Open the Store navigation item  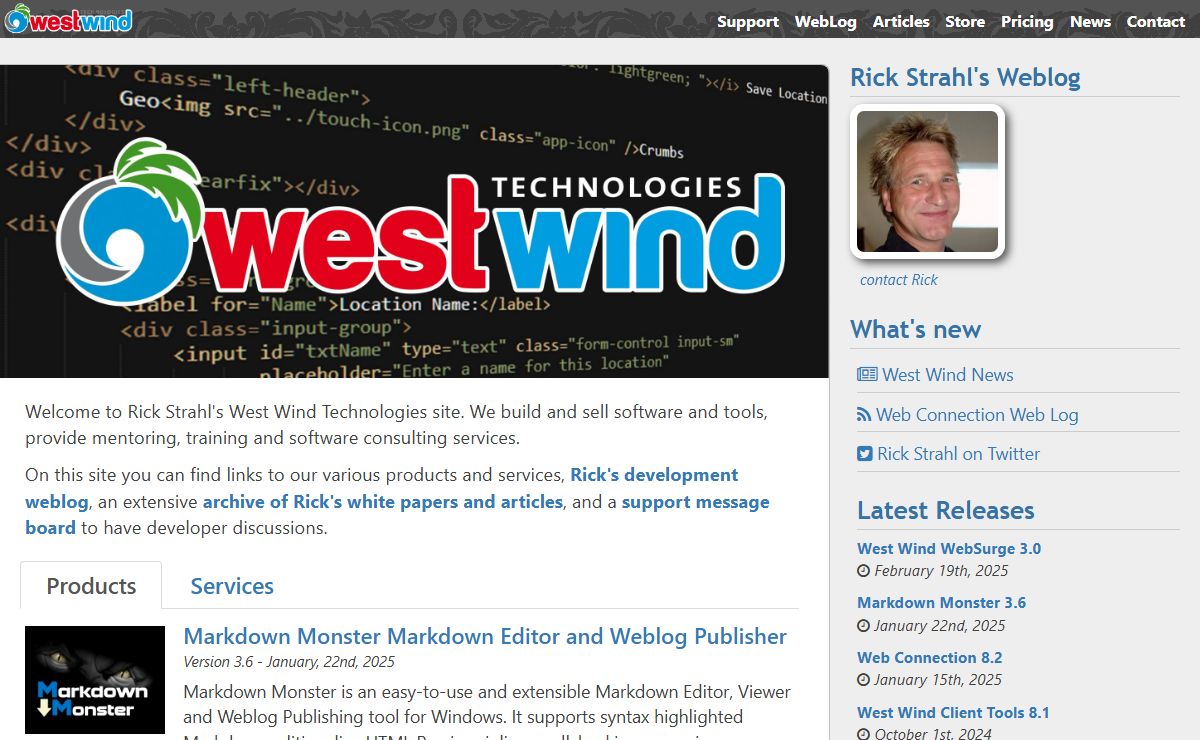coord(965,21)
